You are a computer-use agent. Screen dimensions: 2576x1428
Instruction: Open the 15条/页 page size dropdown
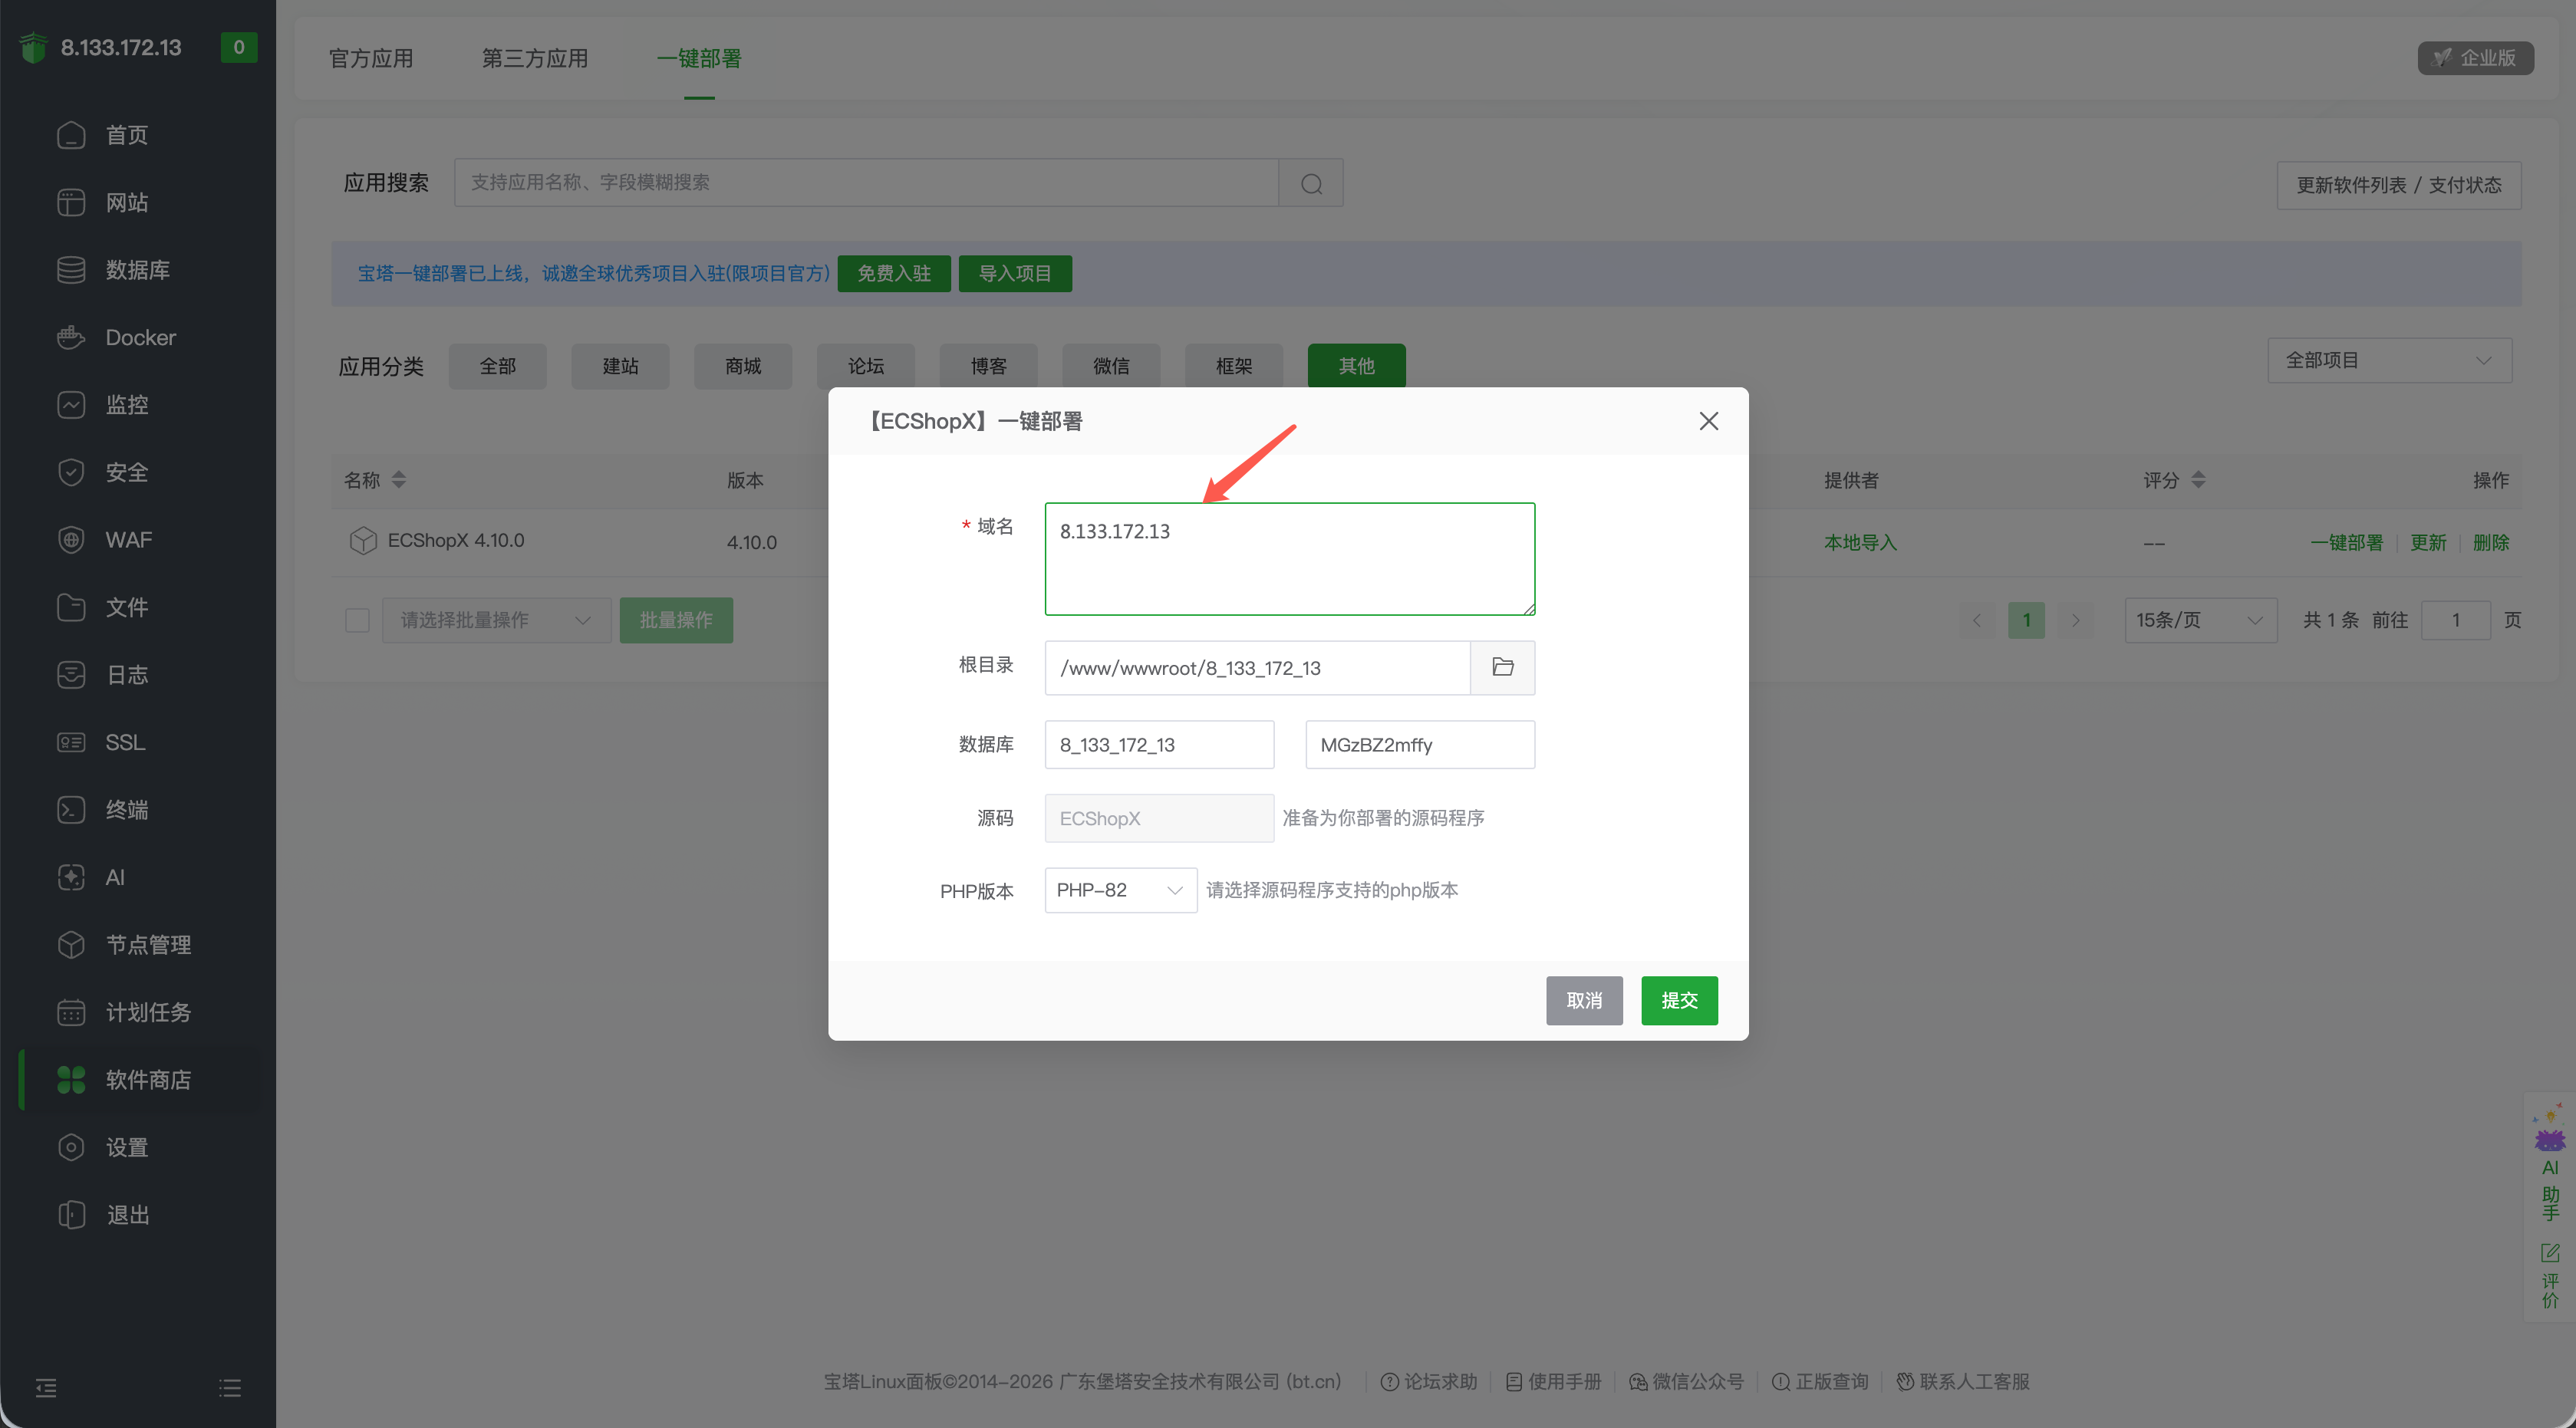coord(2200,620)
